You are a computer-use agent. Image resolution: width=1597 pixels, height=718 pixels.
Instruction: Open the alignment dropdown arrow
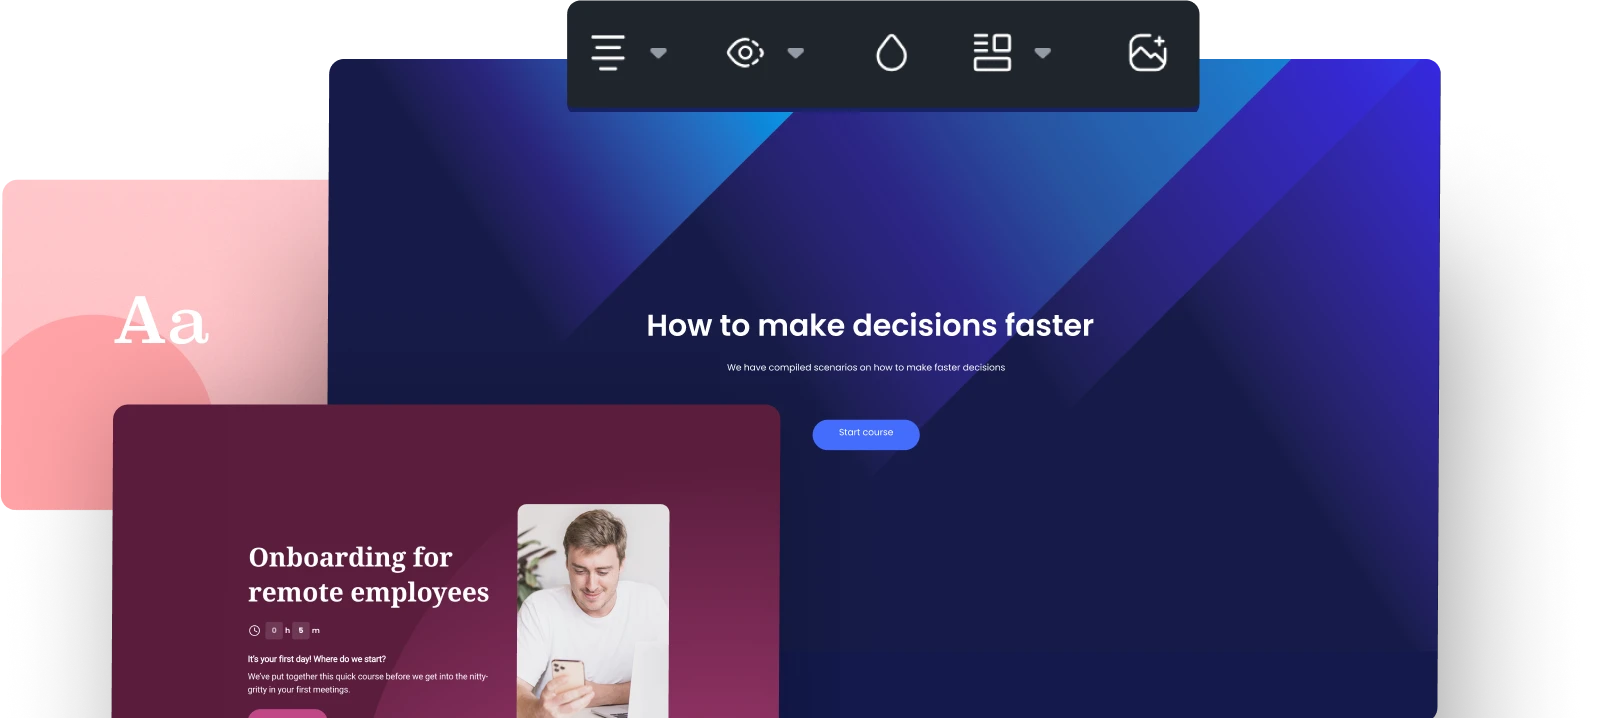tap(658, 53)
